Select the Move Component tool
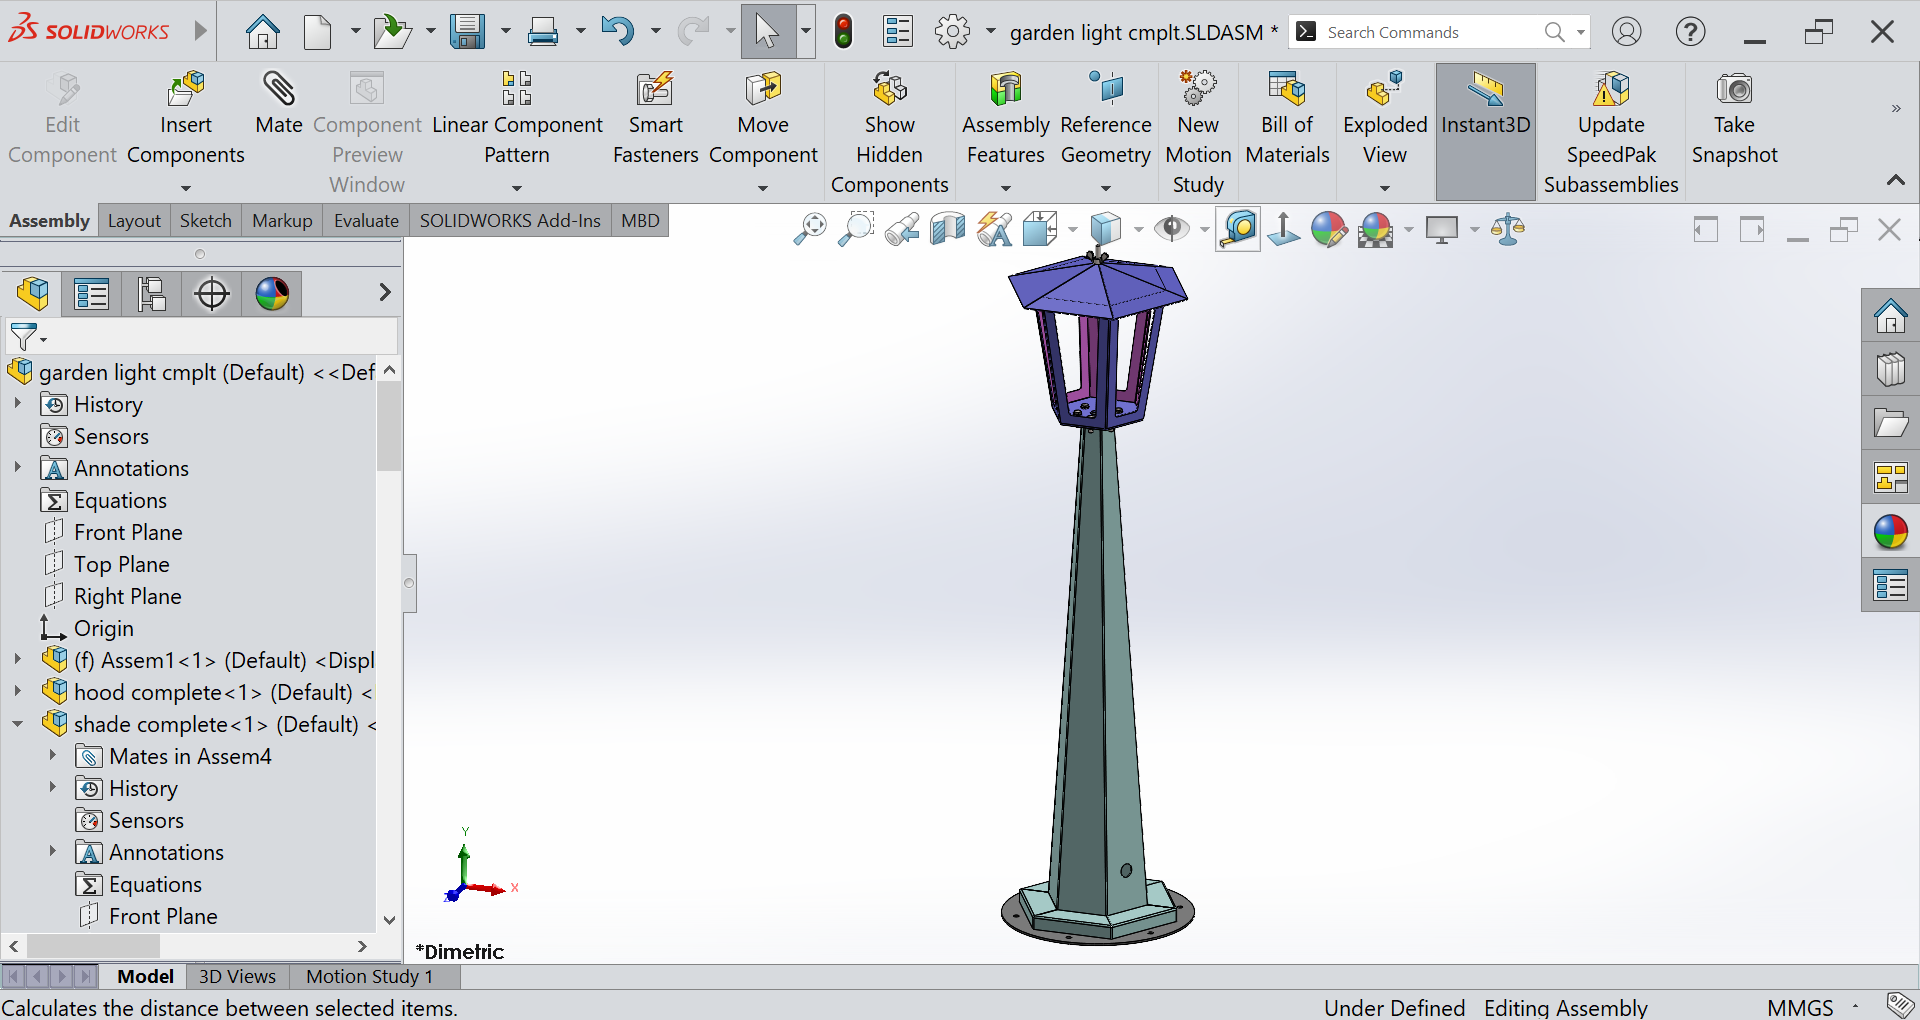This screenshot has width=1920, height=1020. coord(763,118)
